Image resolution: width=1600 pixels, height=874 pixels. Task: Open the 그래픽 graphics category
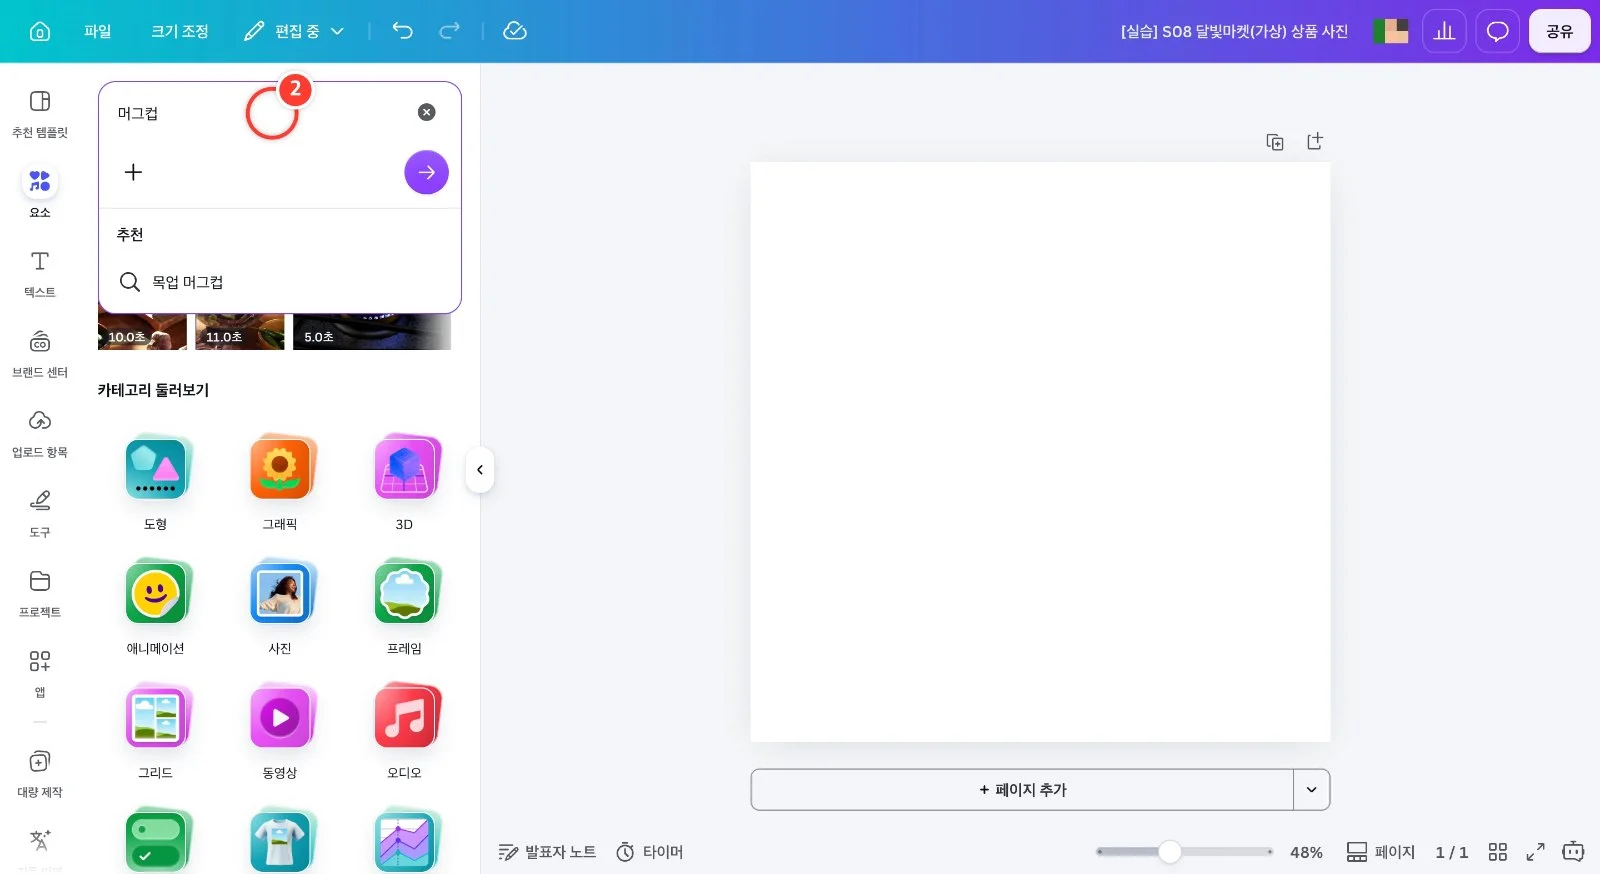click(280, 482)
